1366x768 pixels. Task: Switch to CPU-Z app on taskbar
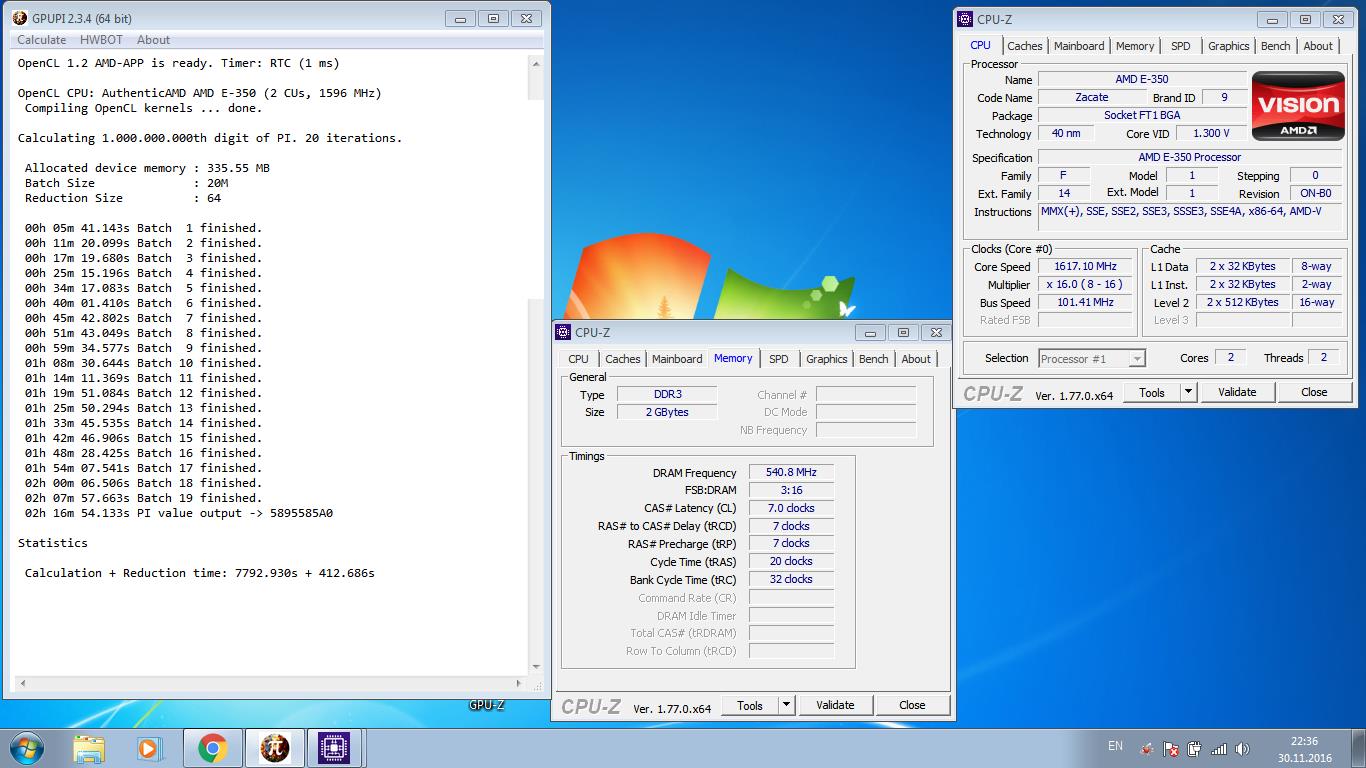[334, 748]
